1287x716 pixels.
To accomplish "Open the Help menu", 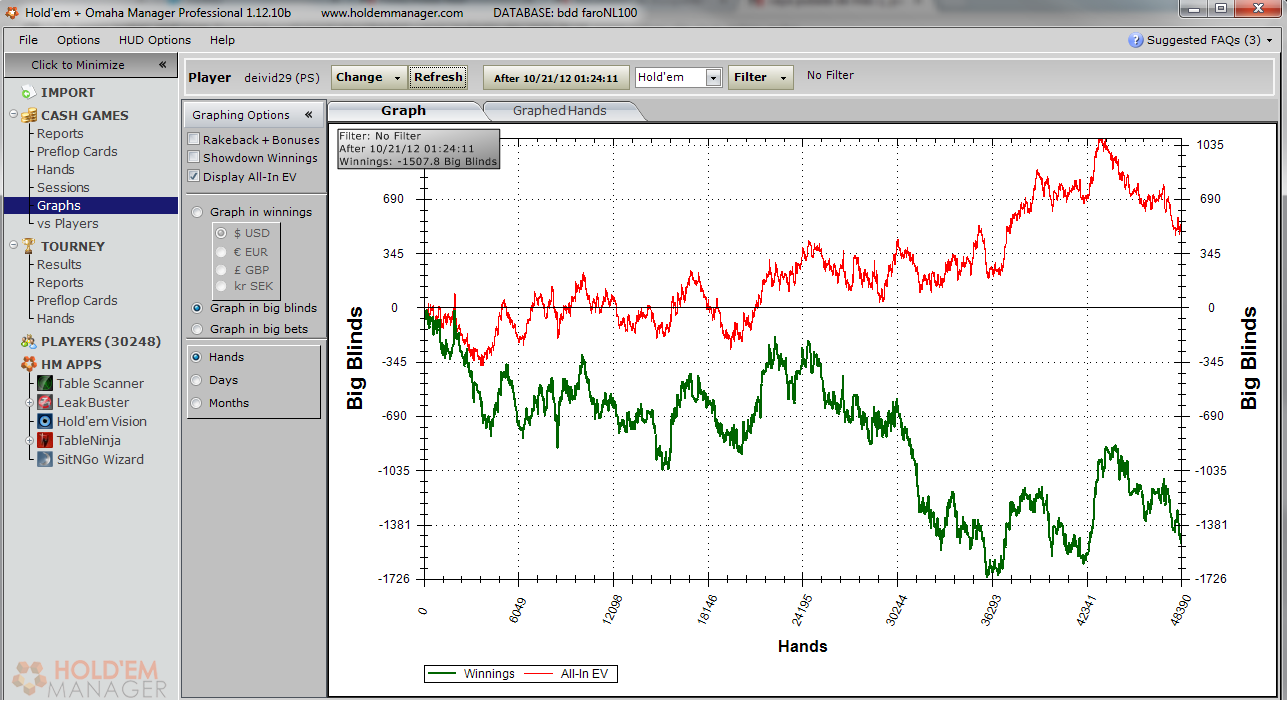I will click(222, 40).
